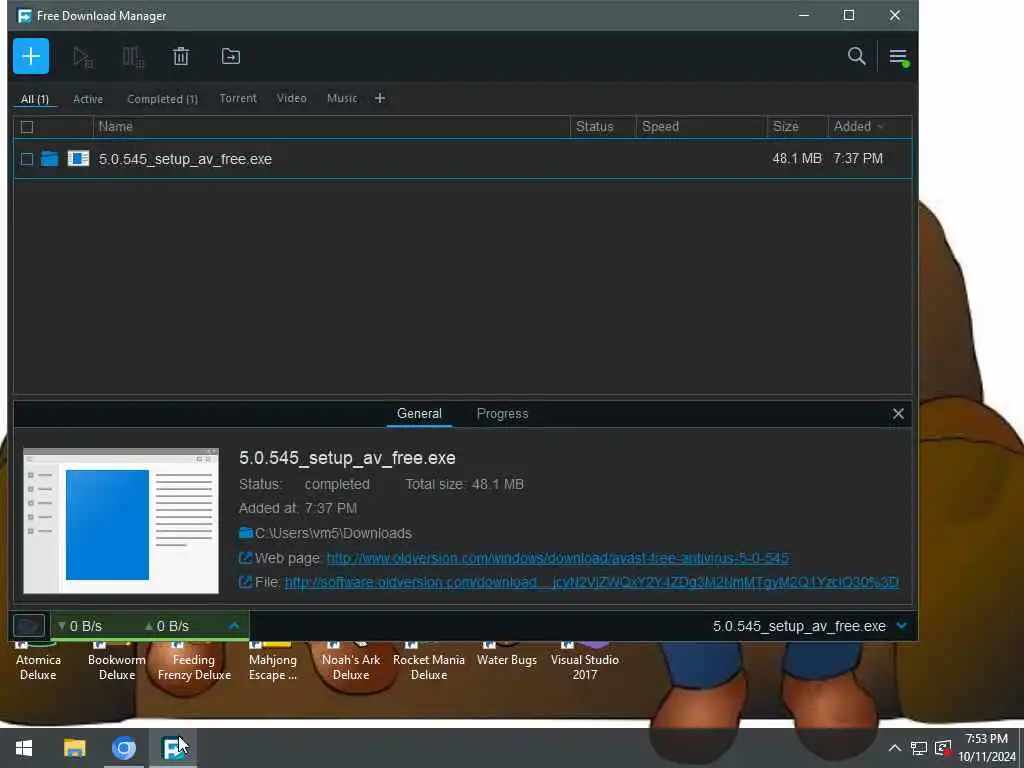
Task: Sort by the Size column header
Action: [797, 127]
